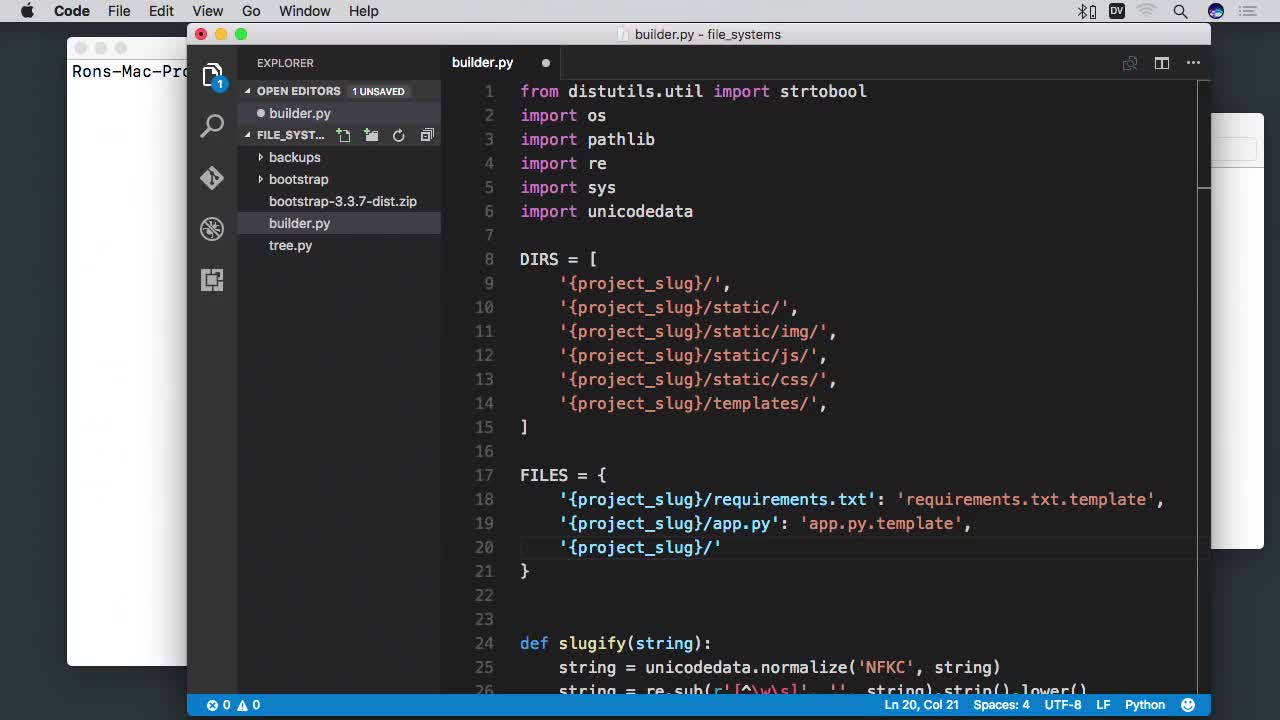1280x720 pixels.
Task: Toggle split editor layout
Action: [x=1161, y=63]
